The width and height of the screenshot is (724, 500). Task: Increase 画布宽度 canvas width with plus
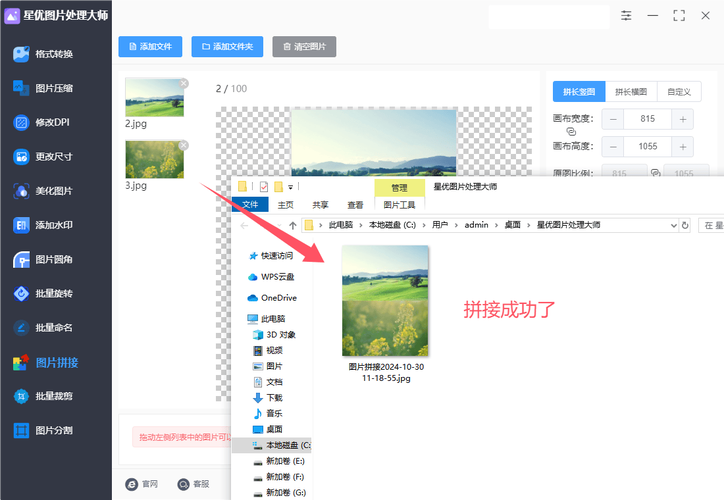[x=682, y=119]
